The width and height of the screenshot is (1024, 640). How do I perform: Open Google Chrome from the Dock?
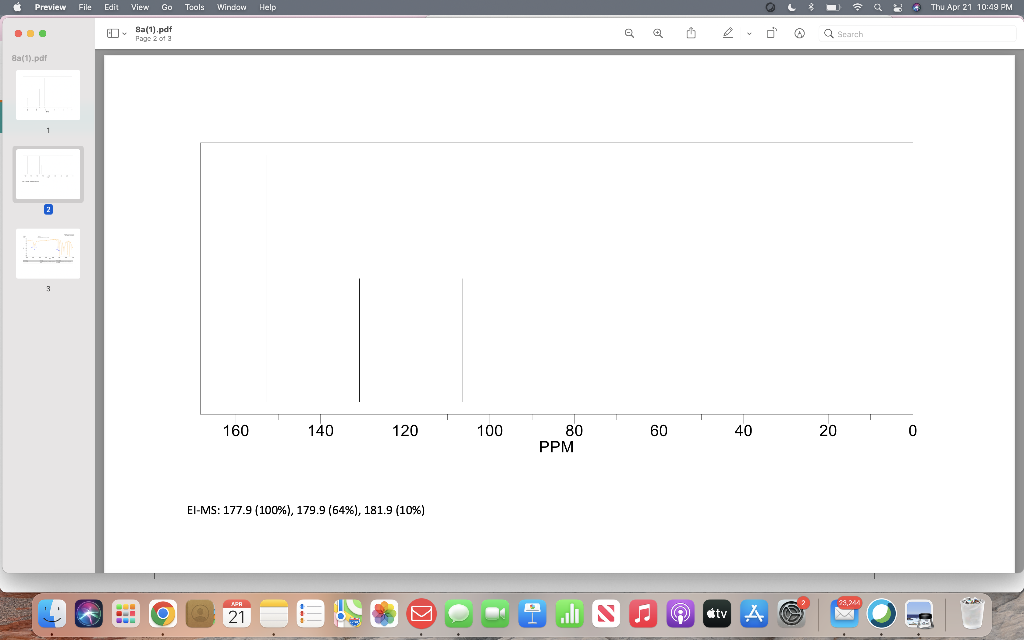[x=163, y=614]
